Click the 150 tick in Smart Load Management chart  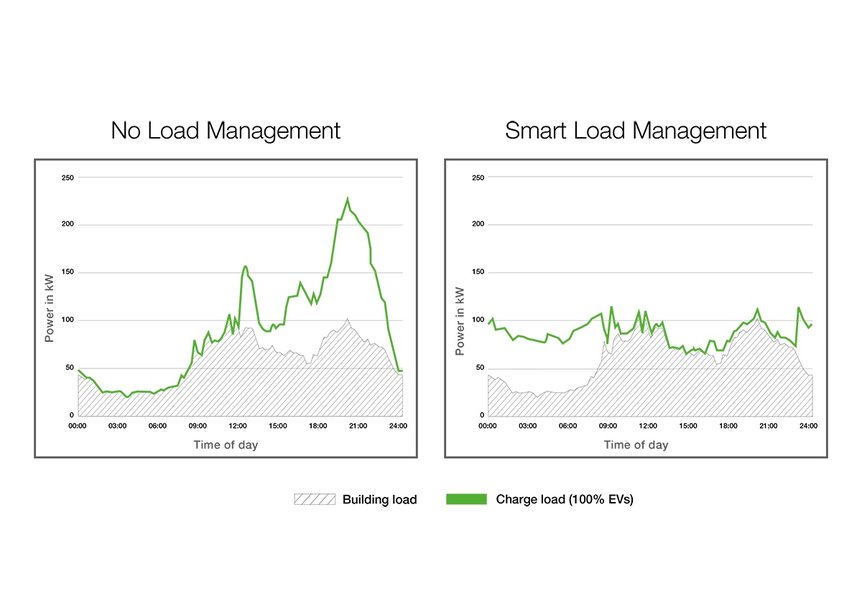click(x=478, y=272)
